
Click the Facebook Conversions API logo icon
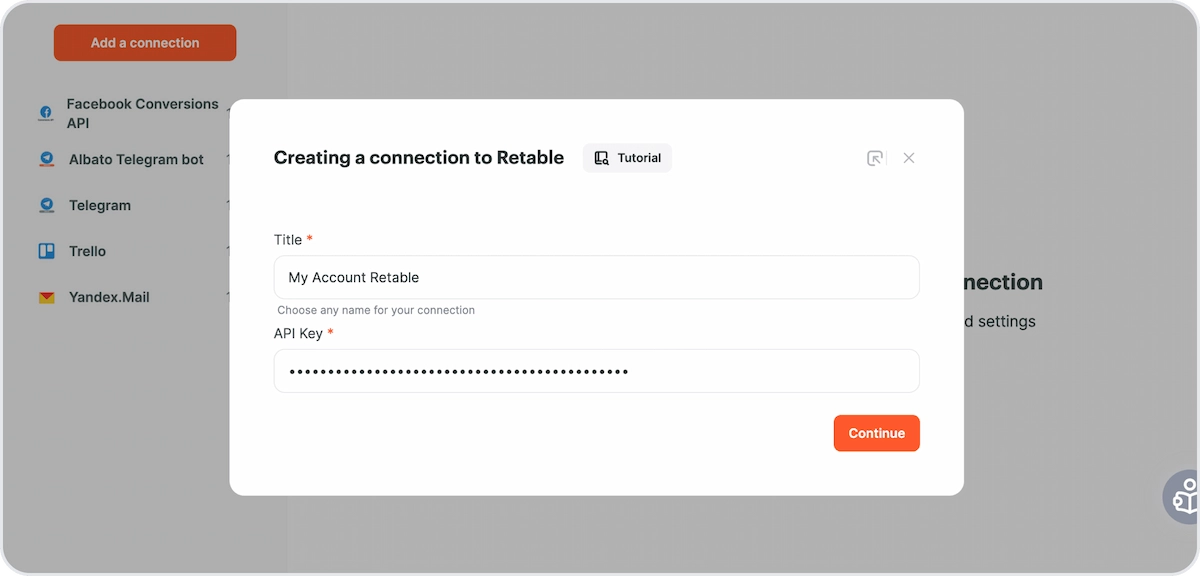coord(46,113)
